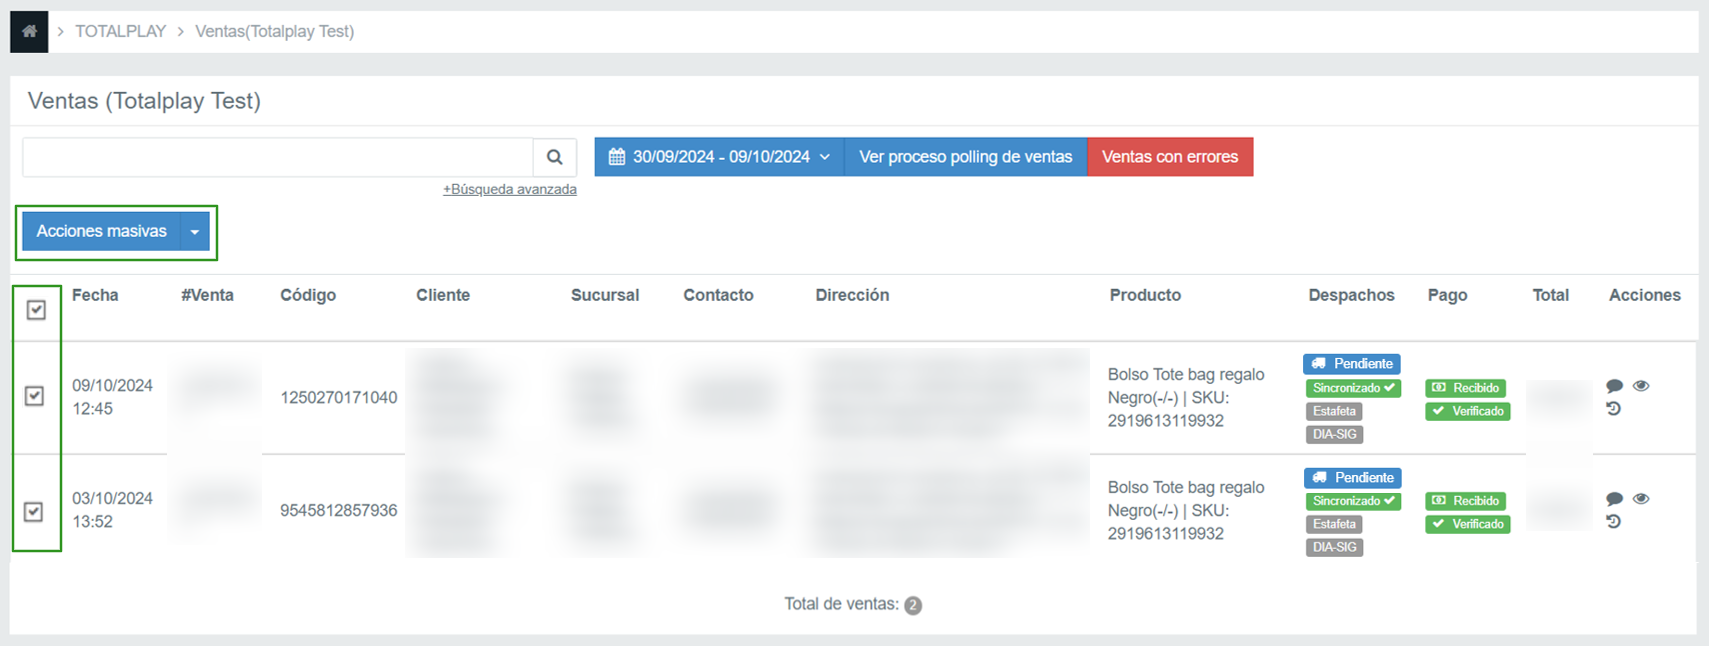The height and width of the screenshot is (646, 1709).
Task: Open Ver proceso polling de ventas
Action: pos(966,157)
